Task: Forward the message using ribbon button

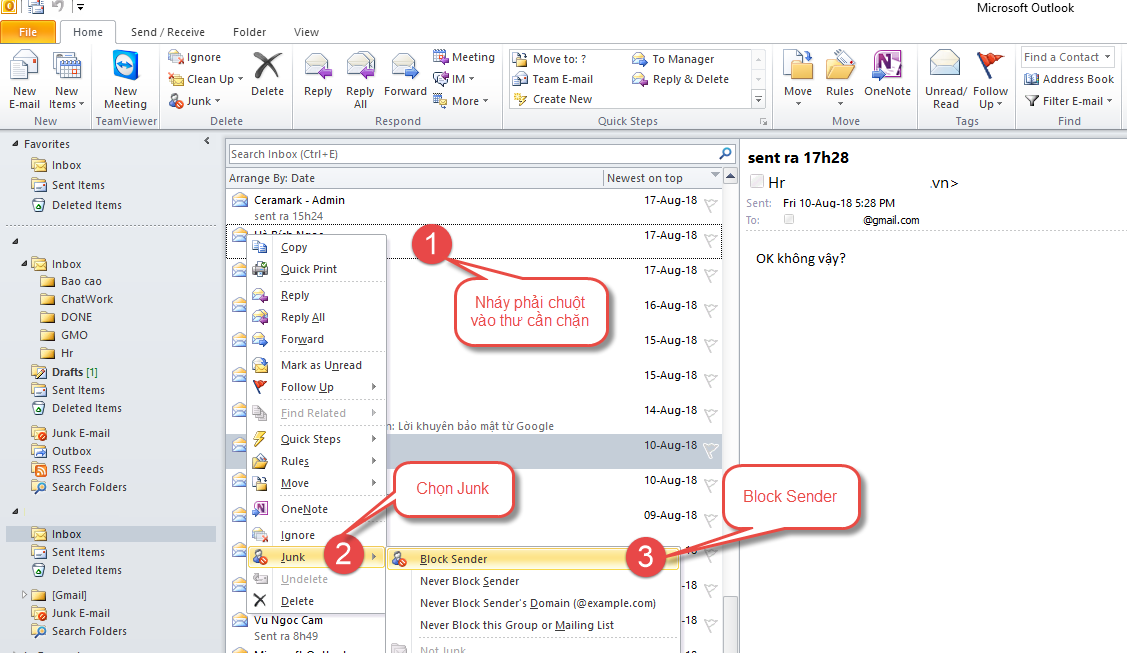Action: (x=405, y=74)
